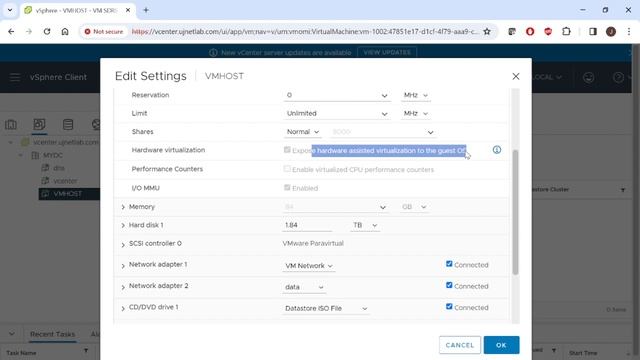The width and height of the screenshot is (640, 360).
Task: Select the dns VM in inventory tree
Action: 58,168
